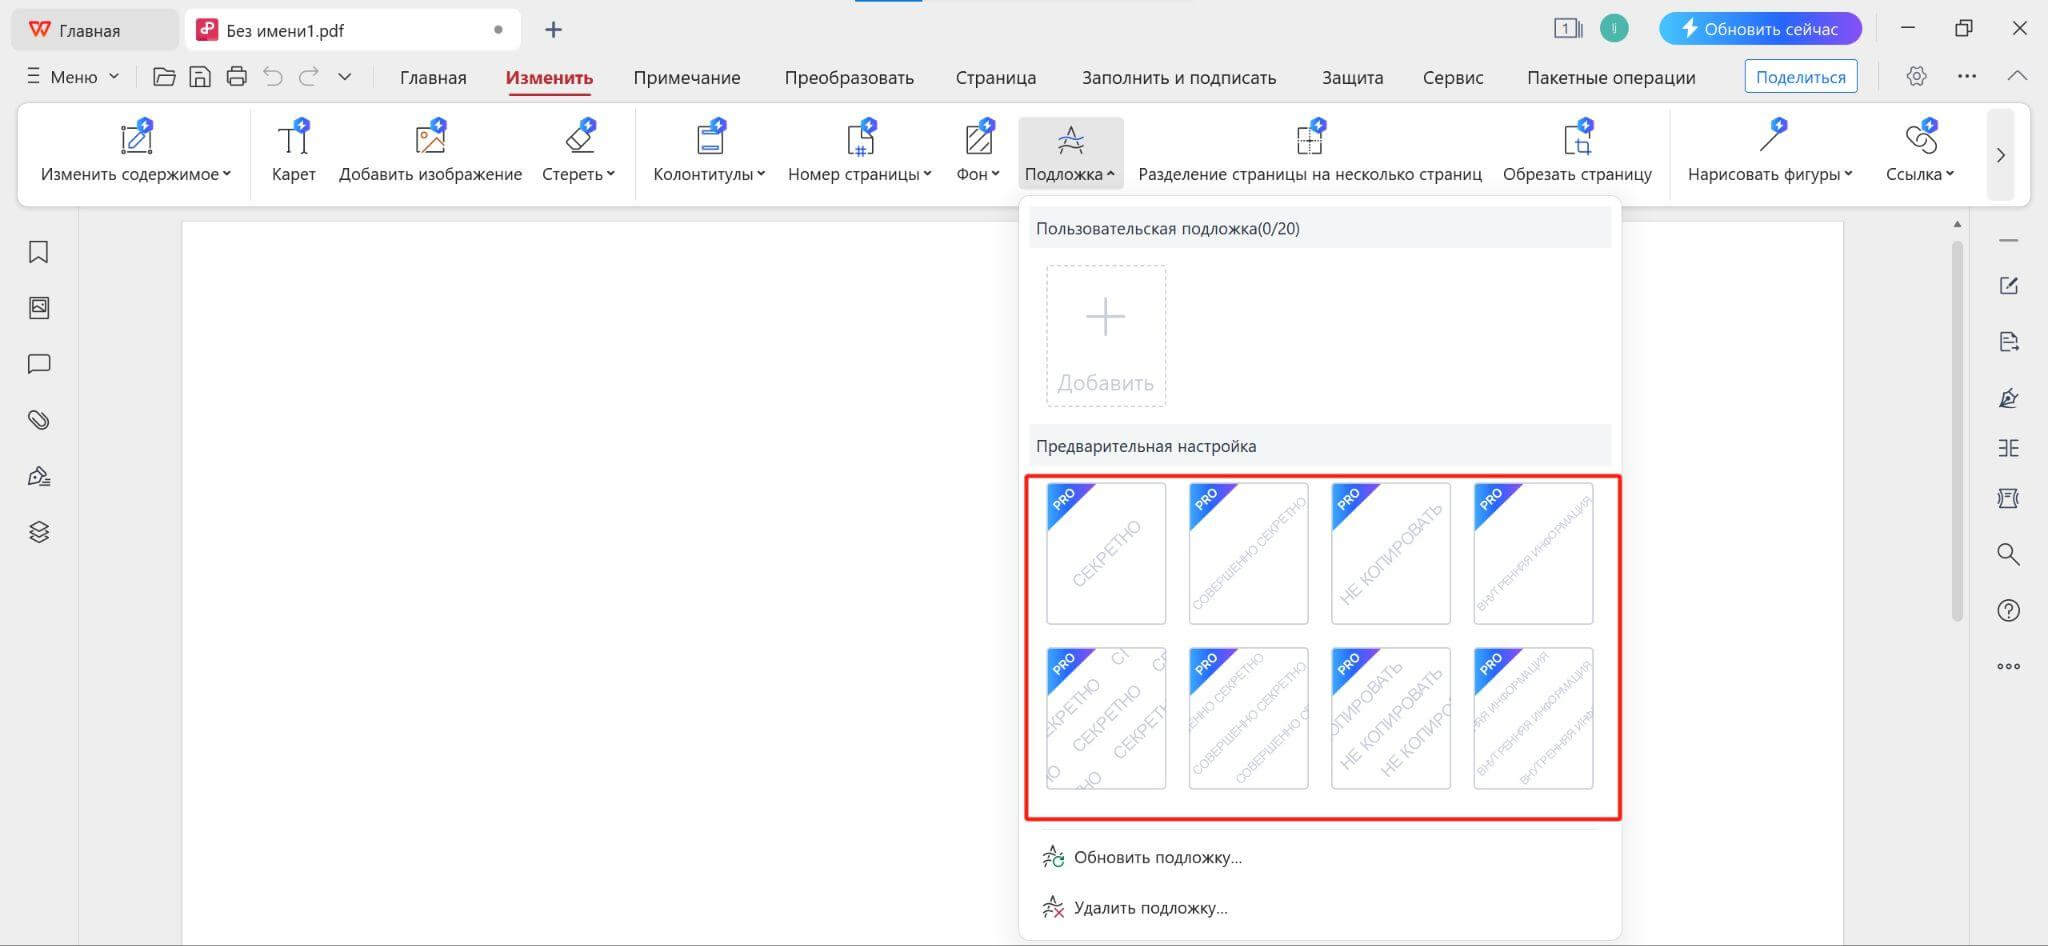Open Help via the question mark icon

click(x=2009, y=610)
